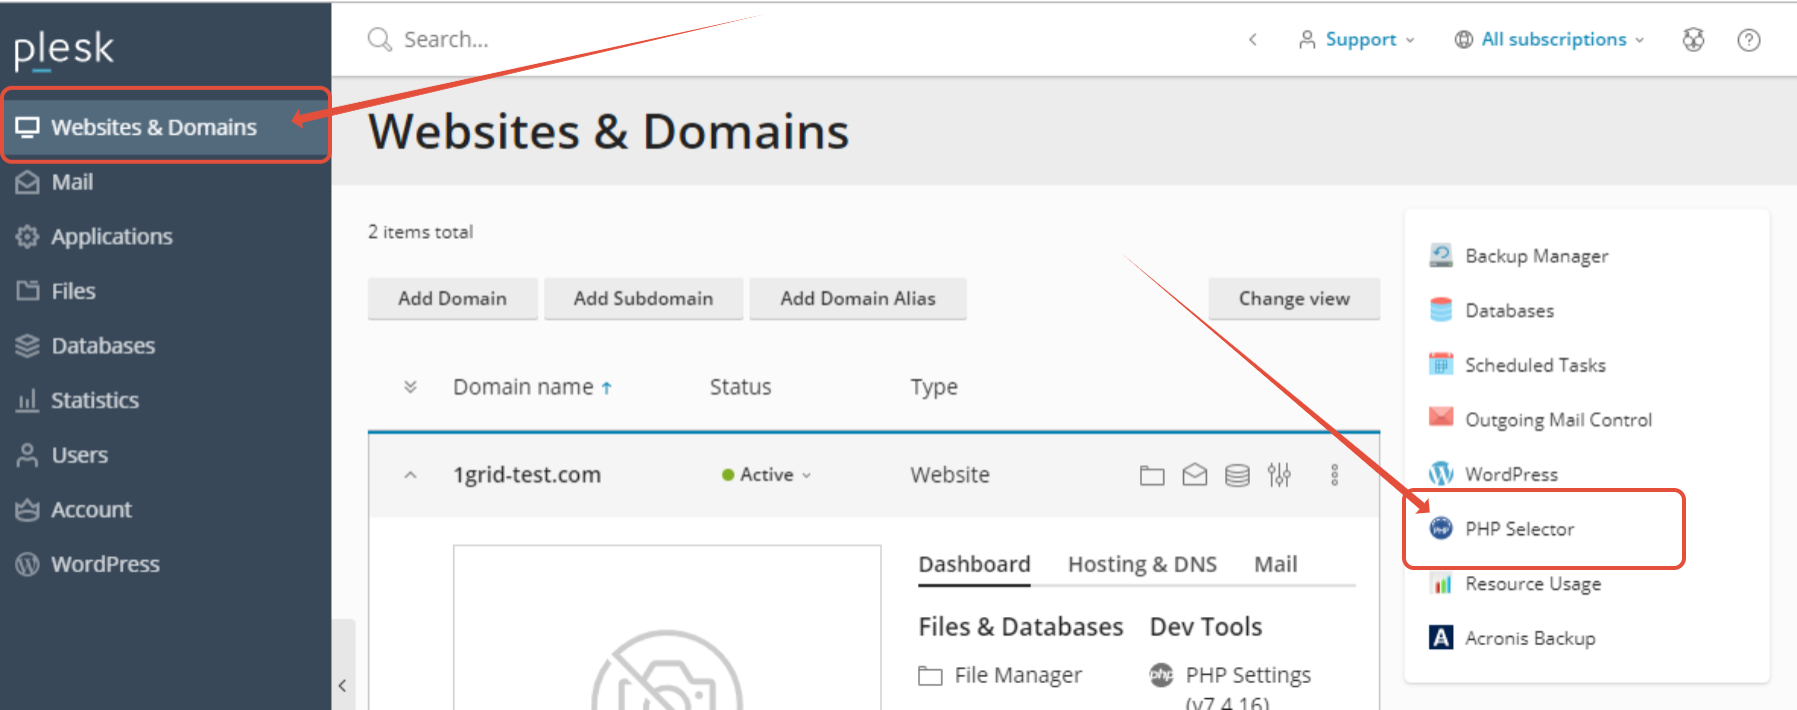The width and height of the screenshot is (1797, 710).
Task: Collapse the 1grid-test.com row
Action: pyautogui.click(x=410, y=475)
